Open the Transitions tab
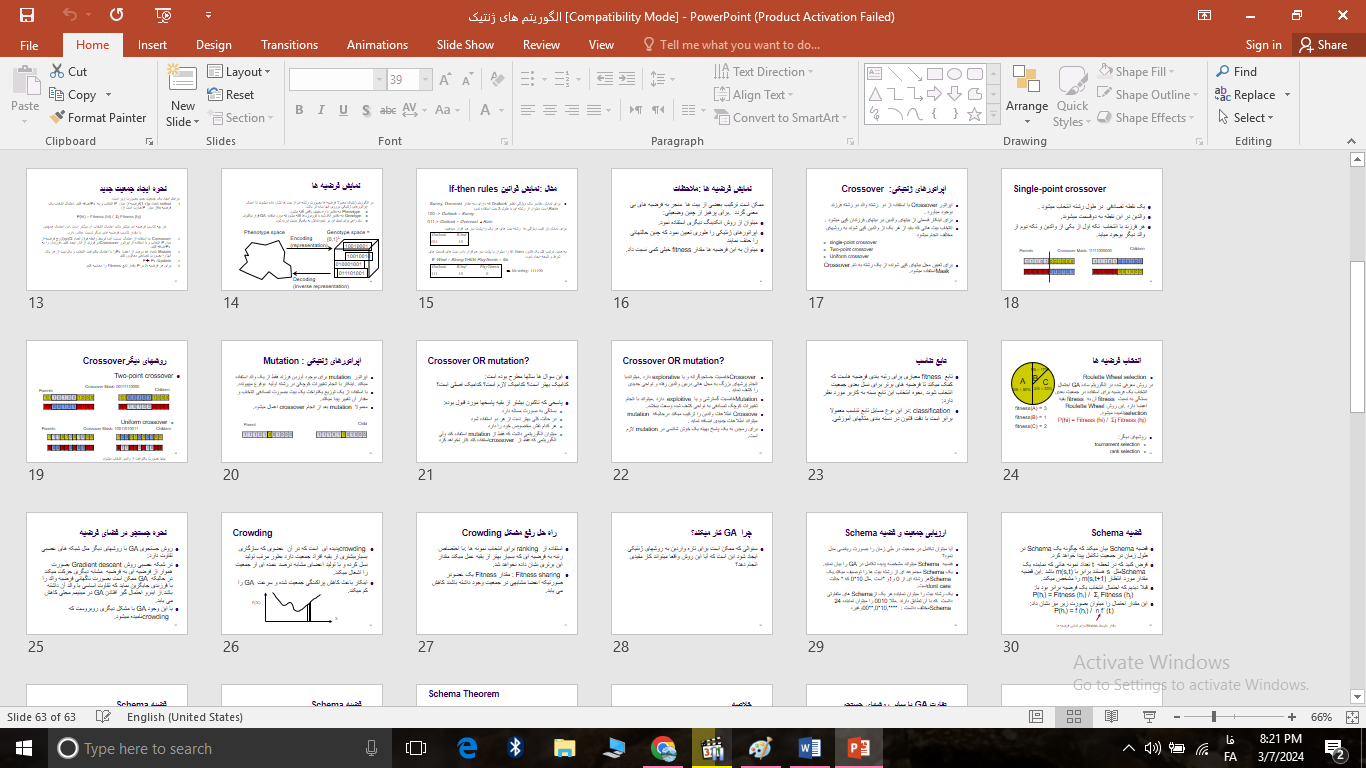Image resolution: width=1366 pixels, height=768 pixels. point(289,45)
